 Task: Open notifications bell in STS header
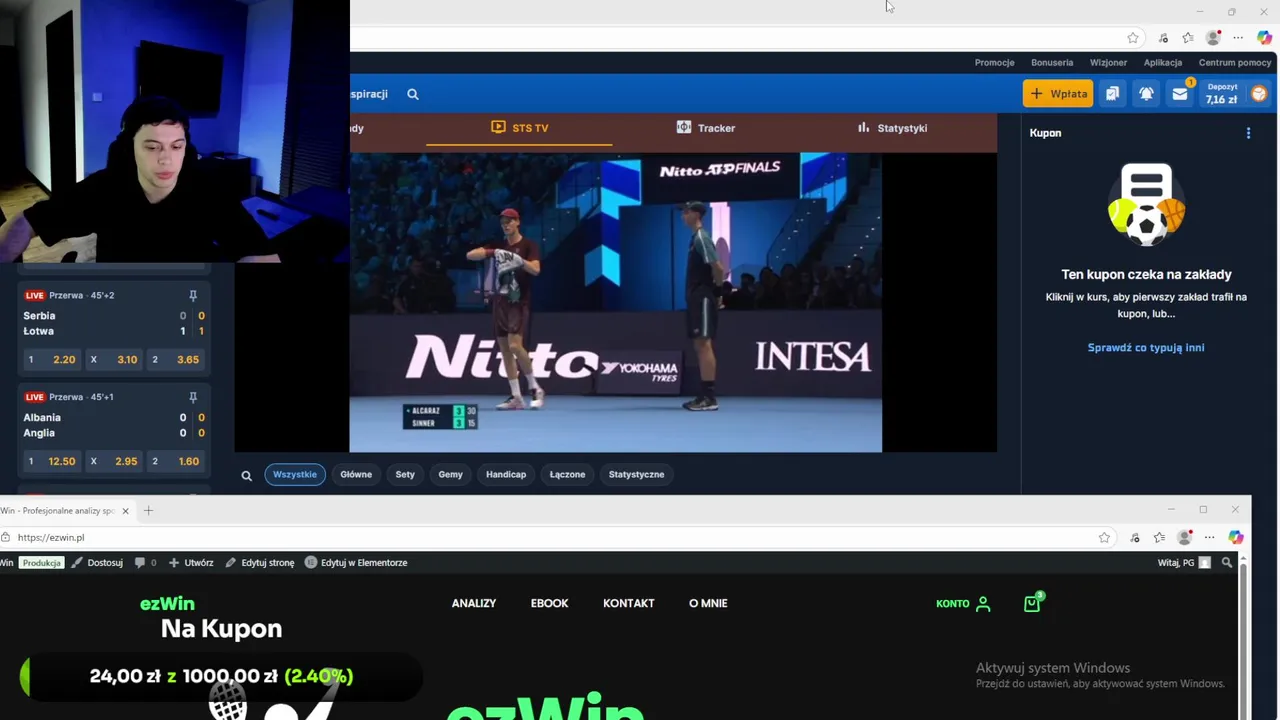tap(1146, 94)
